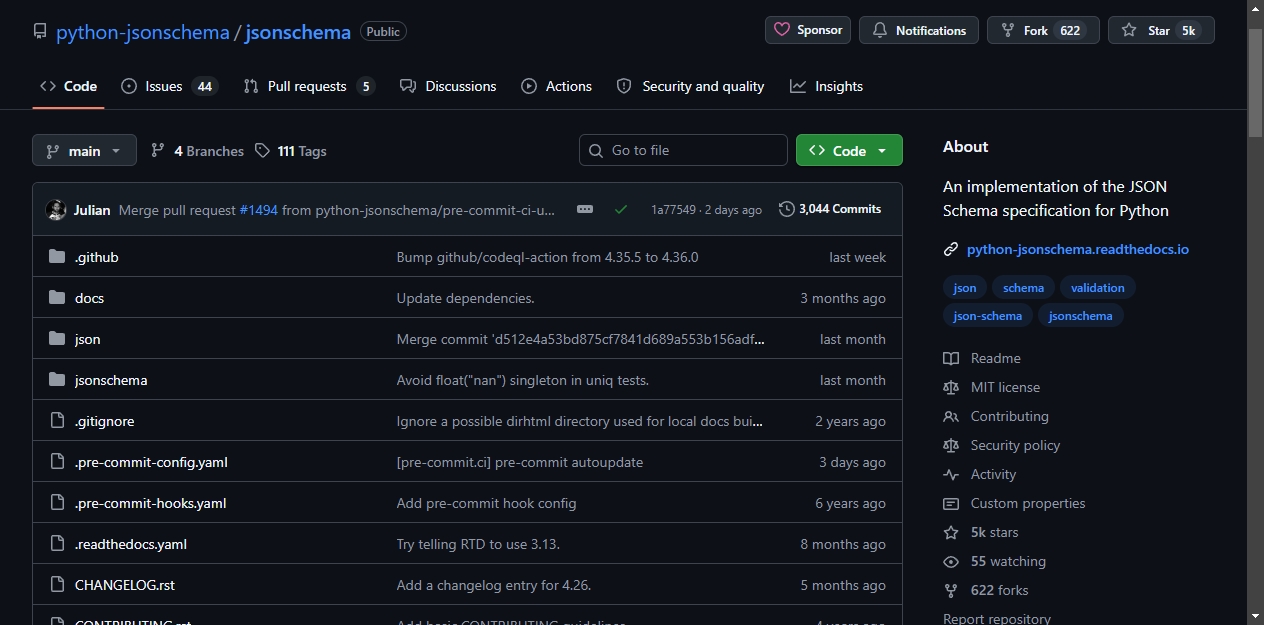Click the 5k stars link
Screen dimensions: 1264x625
pos(994,532)
